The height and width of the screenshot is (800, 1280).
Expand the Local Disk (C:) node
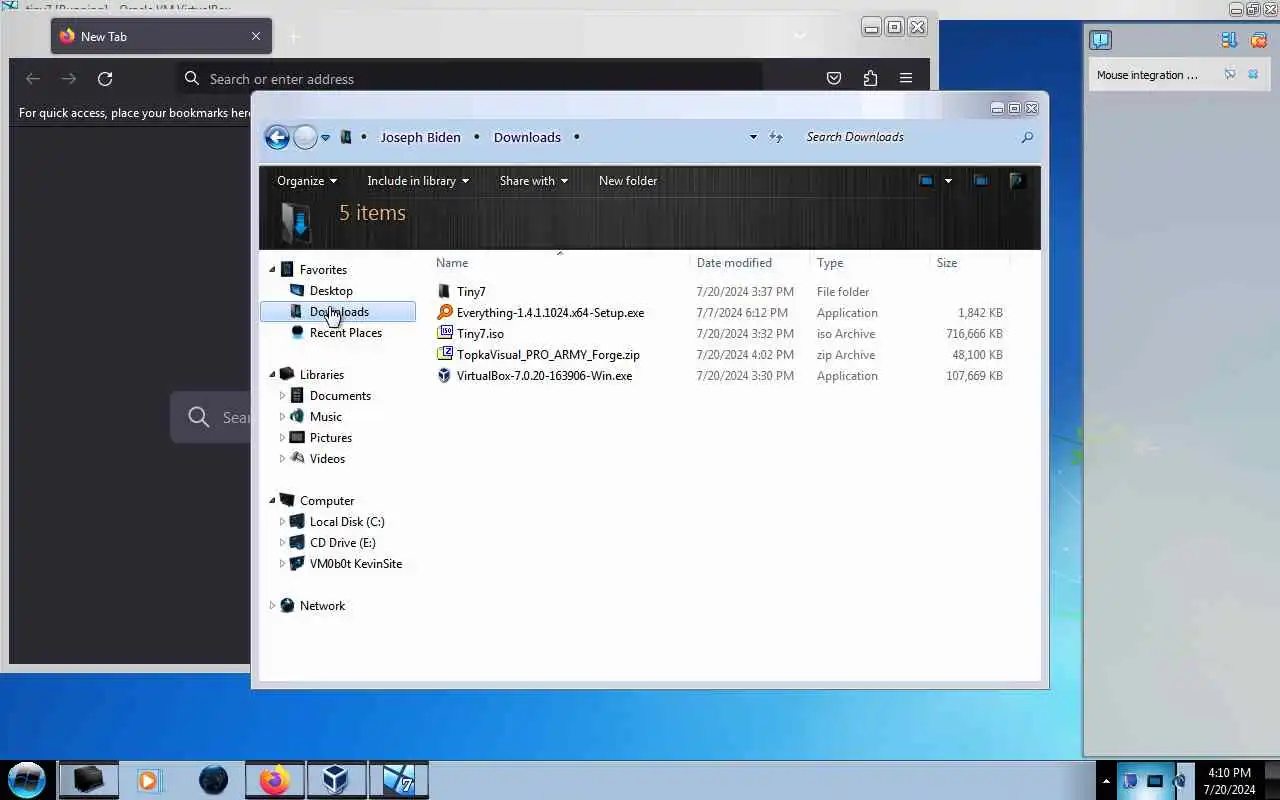click(x=282, y=522)
